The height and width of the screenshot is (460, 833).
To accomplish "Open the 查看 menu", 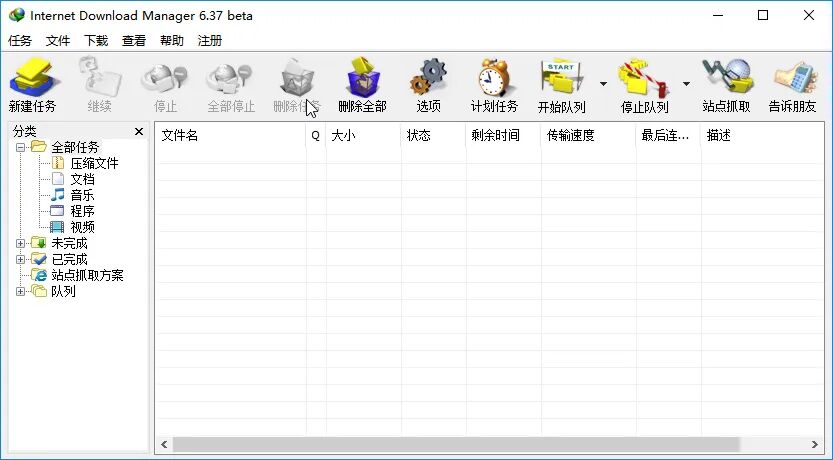I will [x=134, y=41].
